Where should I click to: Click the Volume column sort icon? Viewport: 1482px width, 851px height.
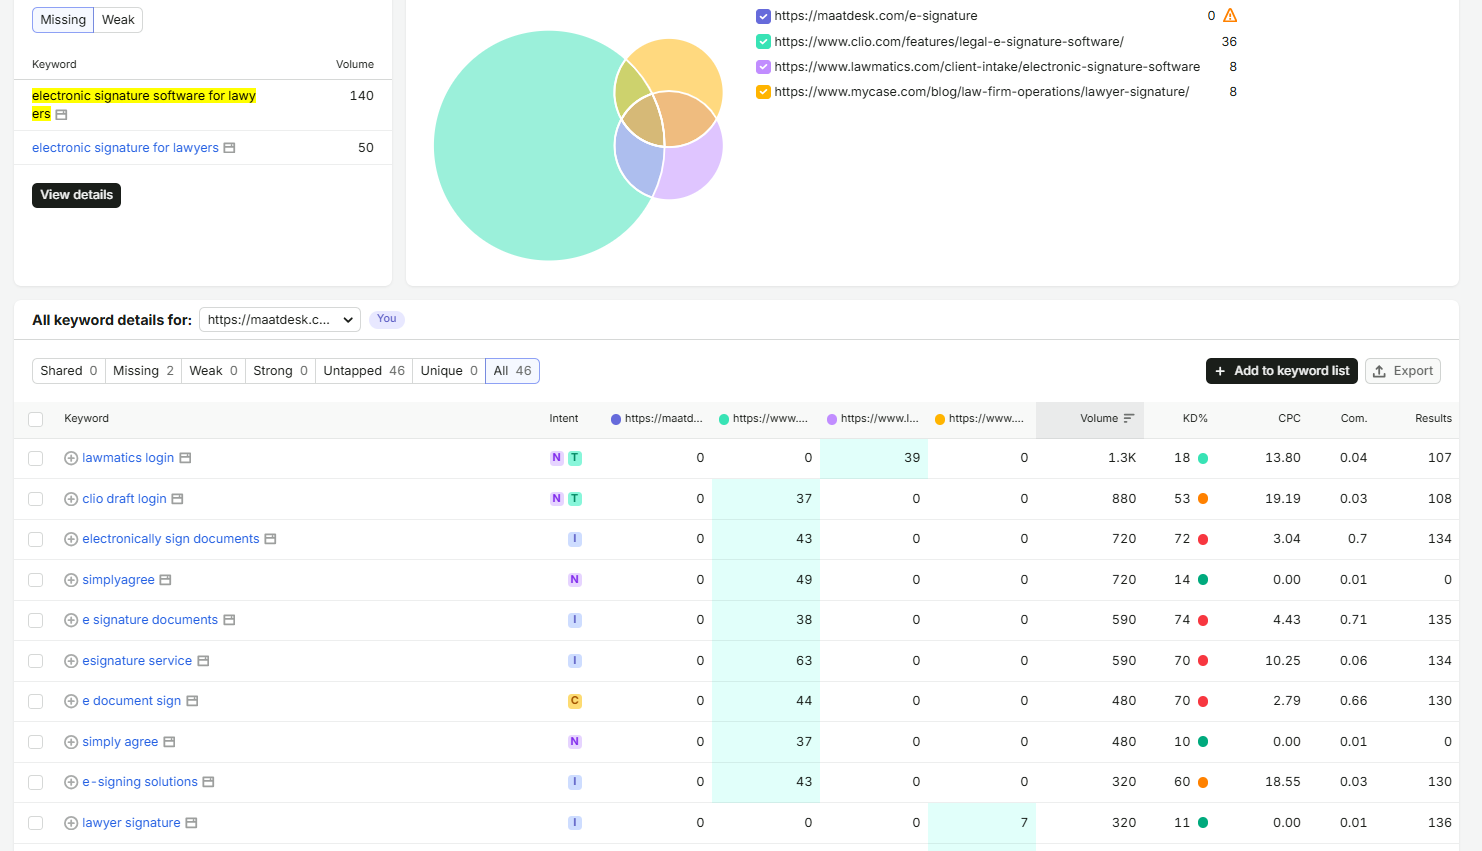tap(1129, 419)
